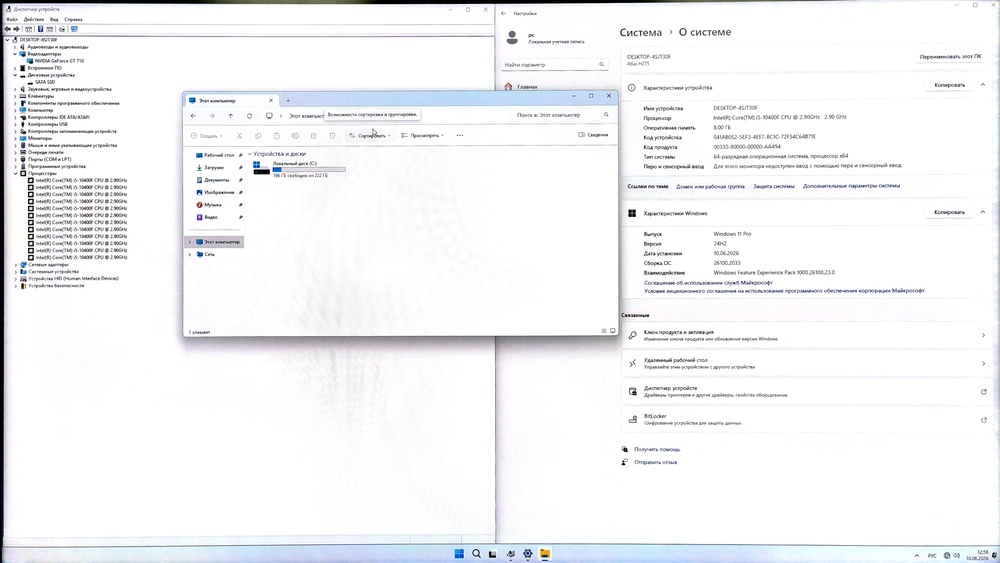Click Получить помощь link
Image resolution: width=1000 pixels, height=563 pixels.
[x=657, y=450]
